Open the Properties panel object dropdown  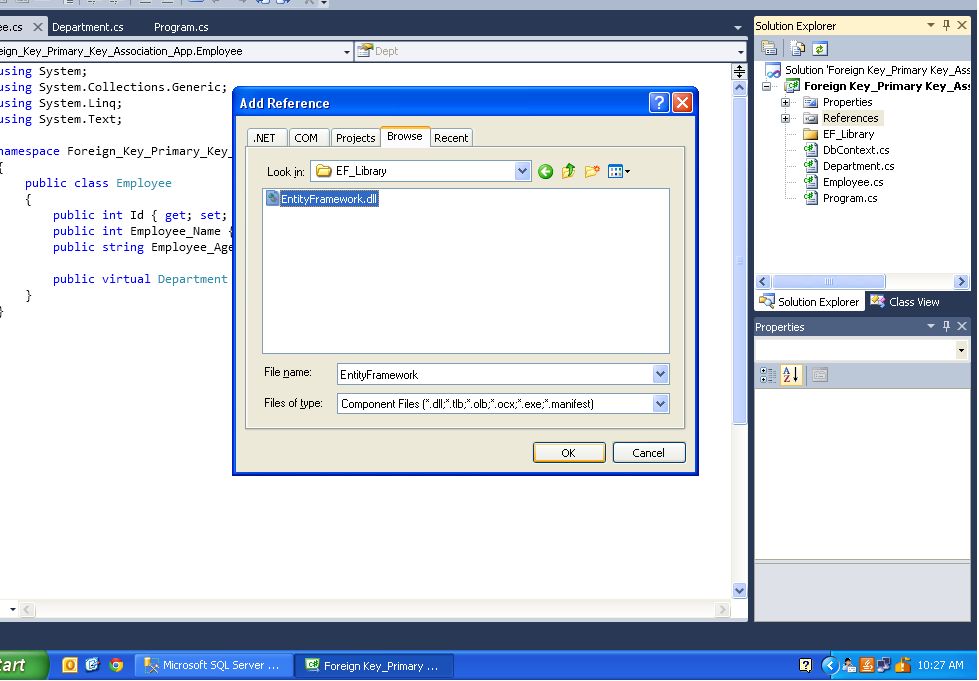[962, 350]
